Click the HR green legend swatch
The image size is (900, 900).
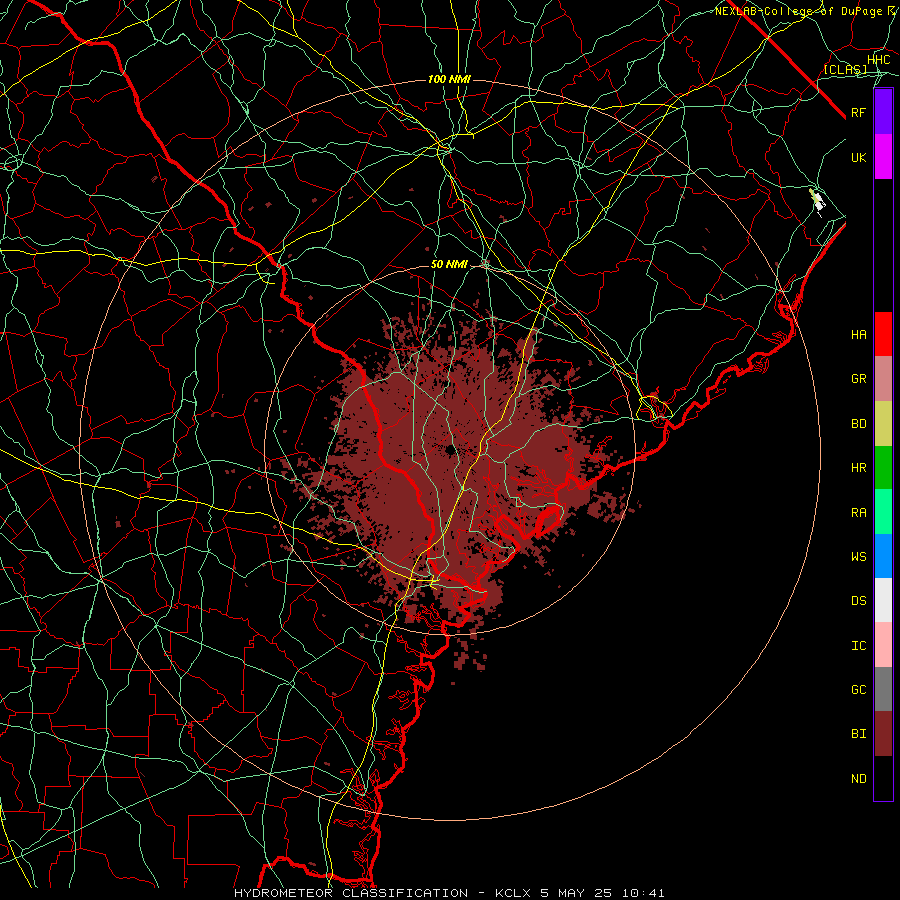883,468
